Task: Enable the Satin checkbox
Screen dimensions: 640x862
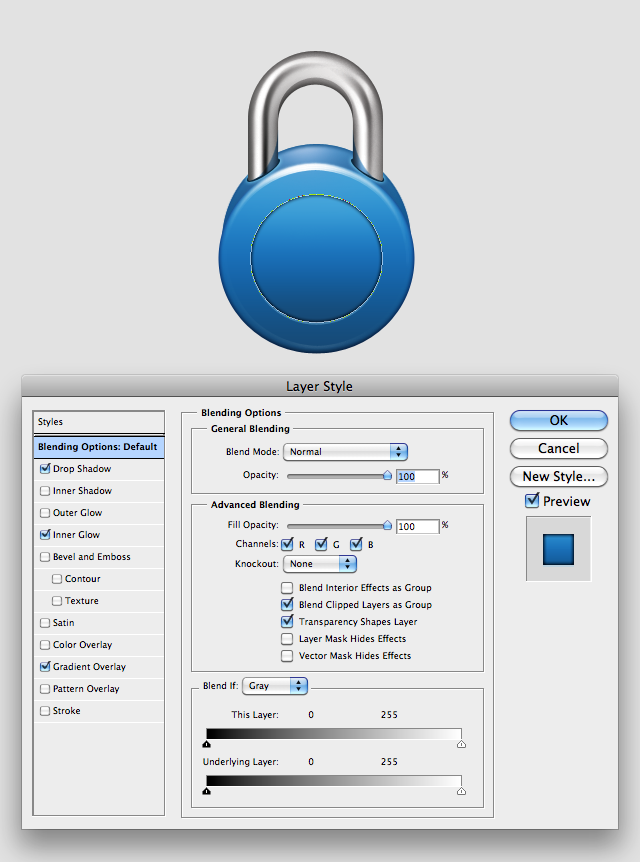Action: tap(45, 623)
